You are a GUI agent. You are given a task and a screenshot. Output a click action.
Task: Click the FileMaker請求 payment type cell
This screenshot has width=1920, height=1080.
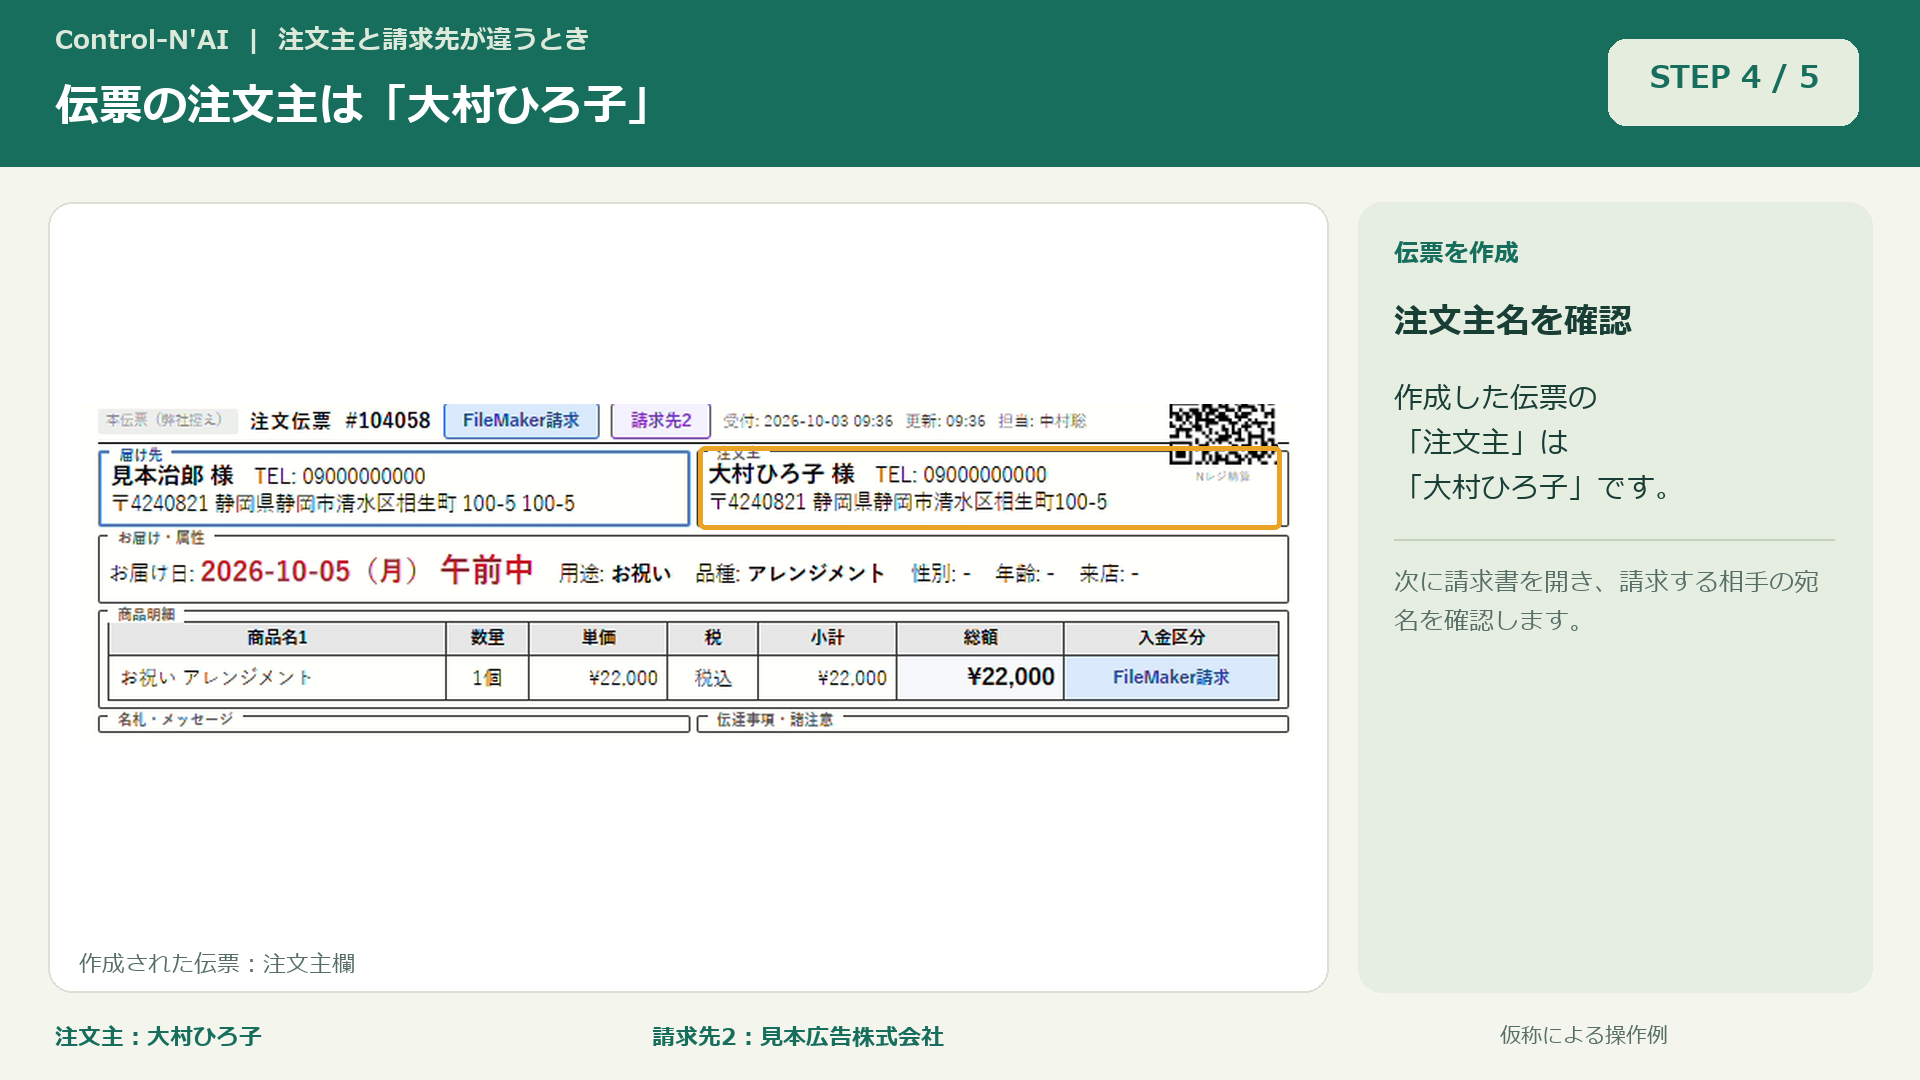coord(1171,678)
